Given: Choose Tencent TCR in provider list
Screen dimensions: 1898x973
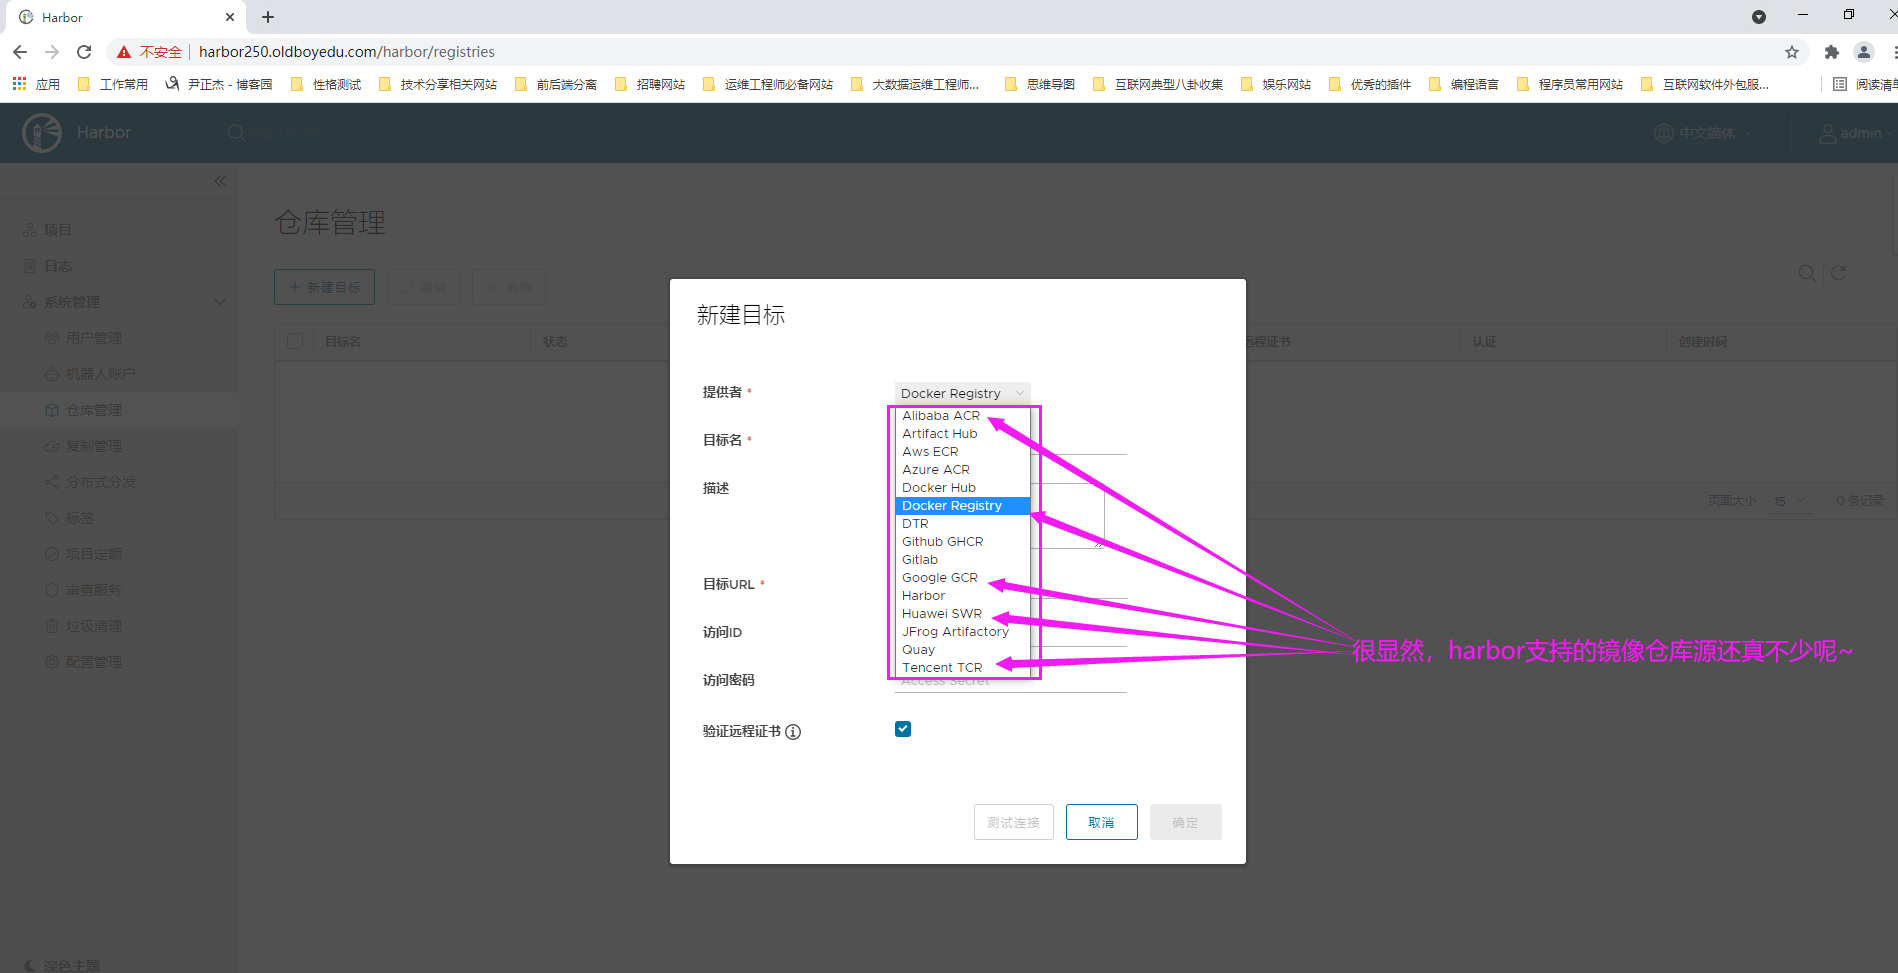Looking at the screenshot, I should coord(942,668).
